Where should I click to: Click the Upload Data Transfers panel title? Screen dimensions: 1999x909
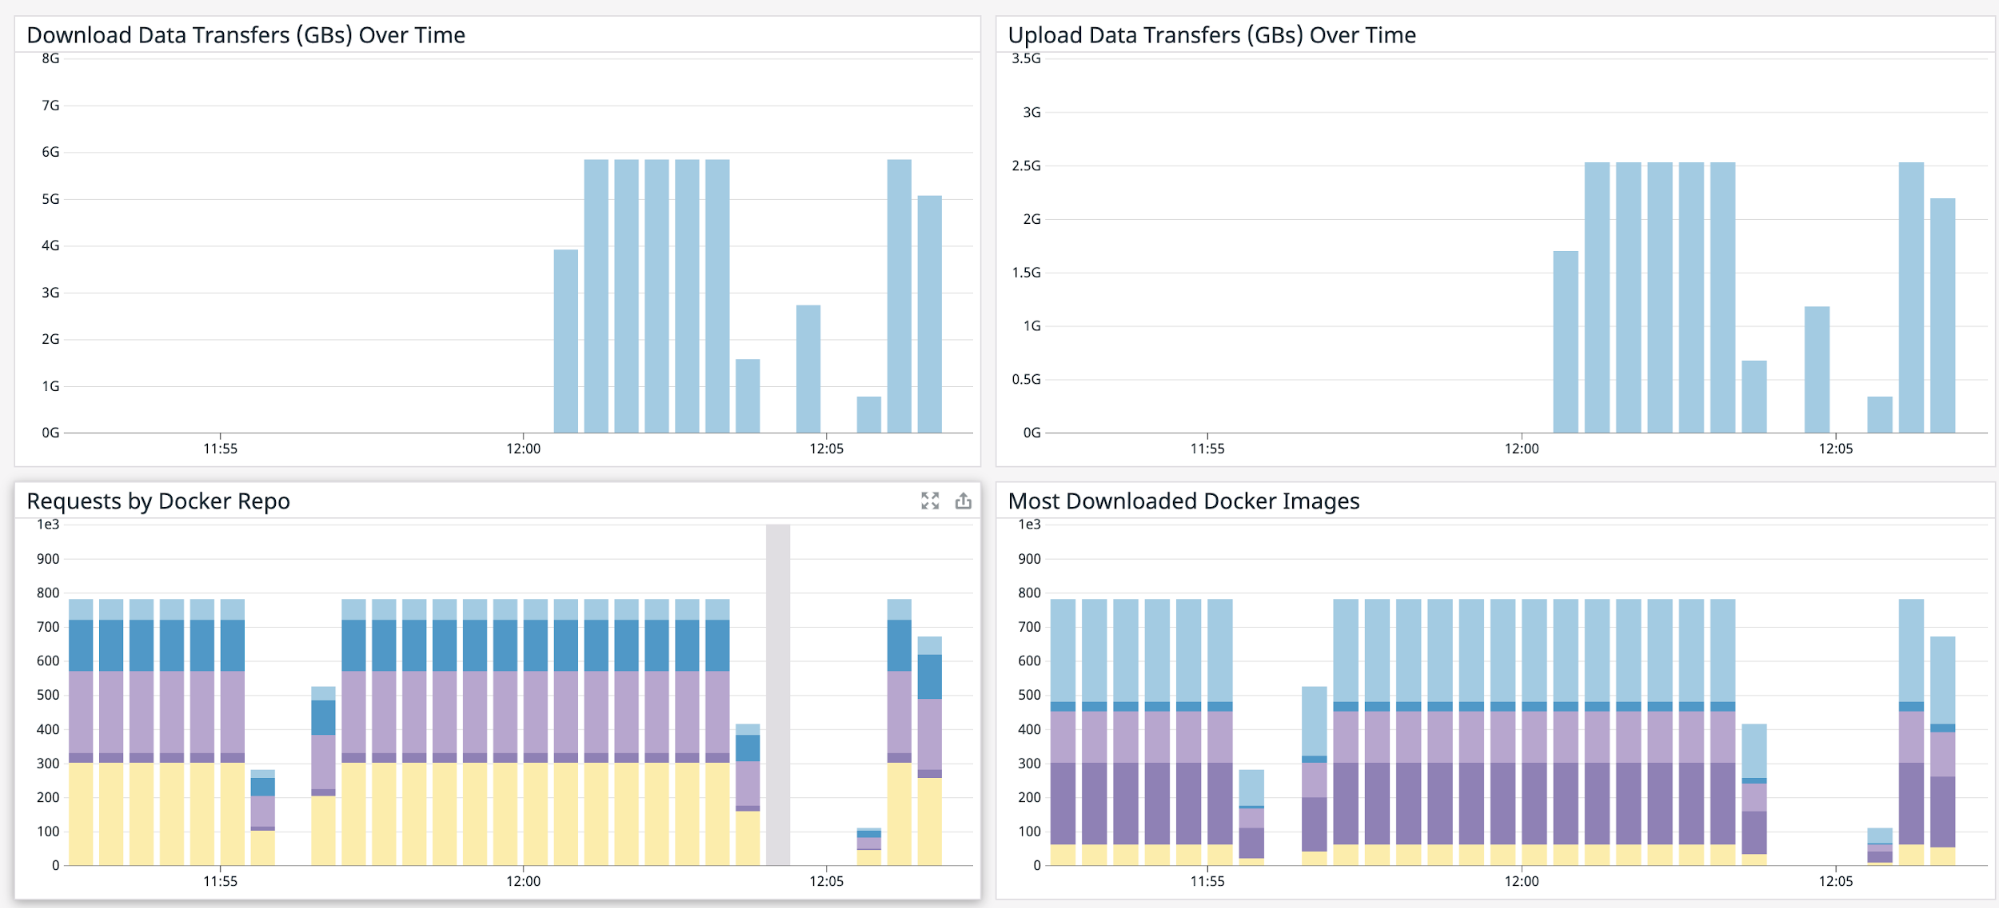pos(1211,34)
